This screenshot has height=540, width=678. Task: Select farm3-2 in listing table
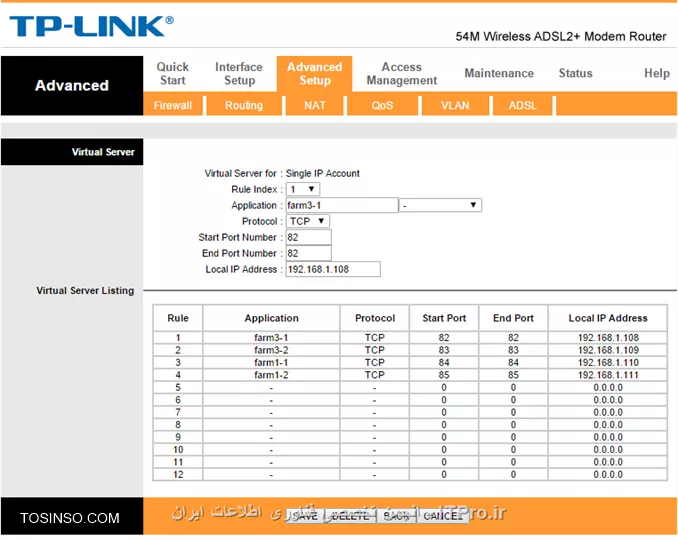(271, 350)
